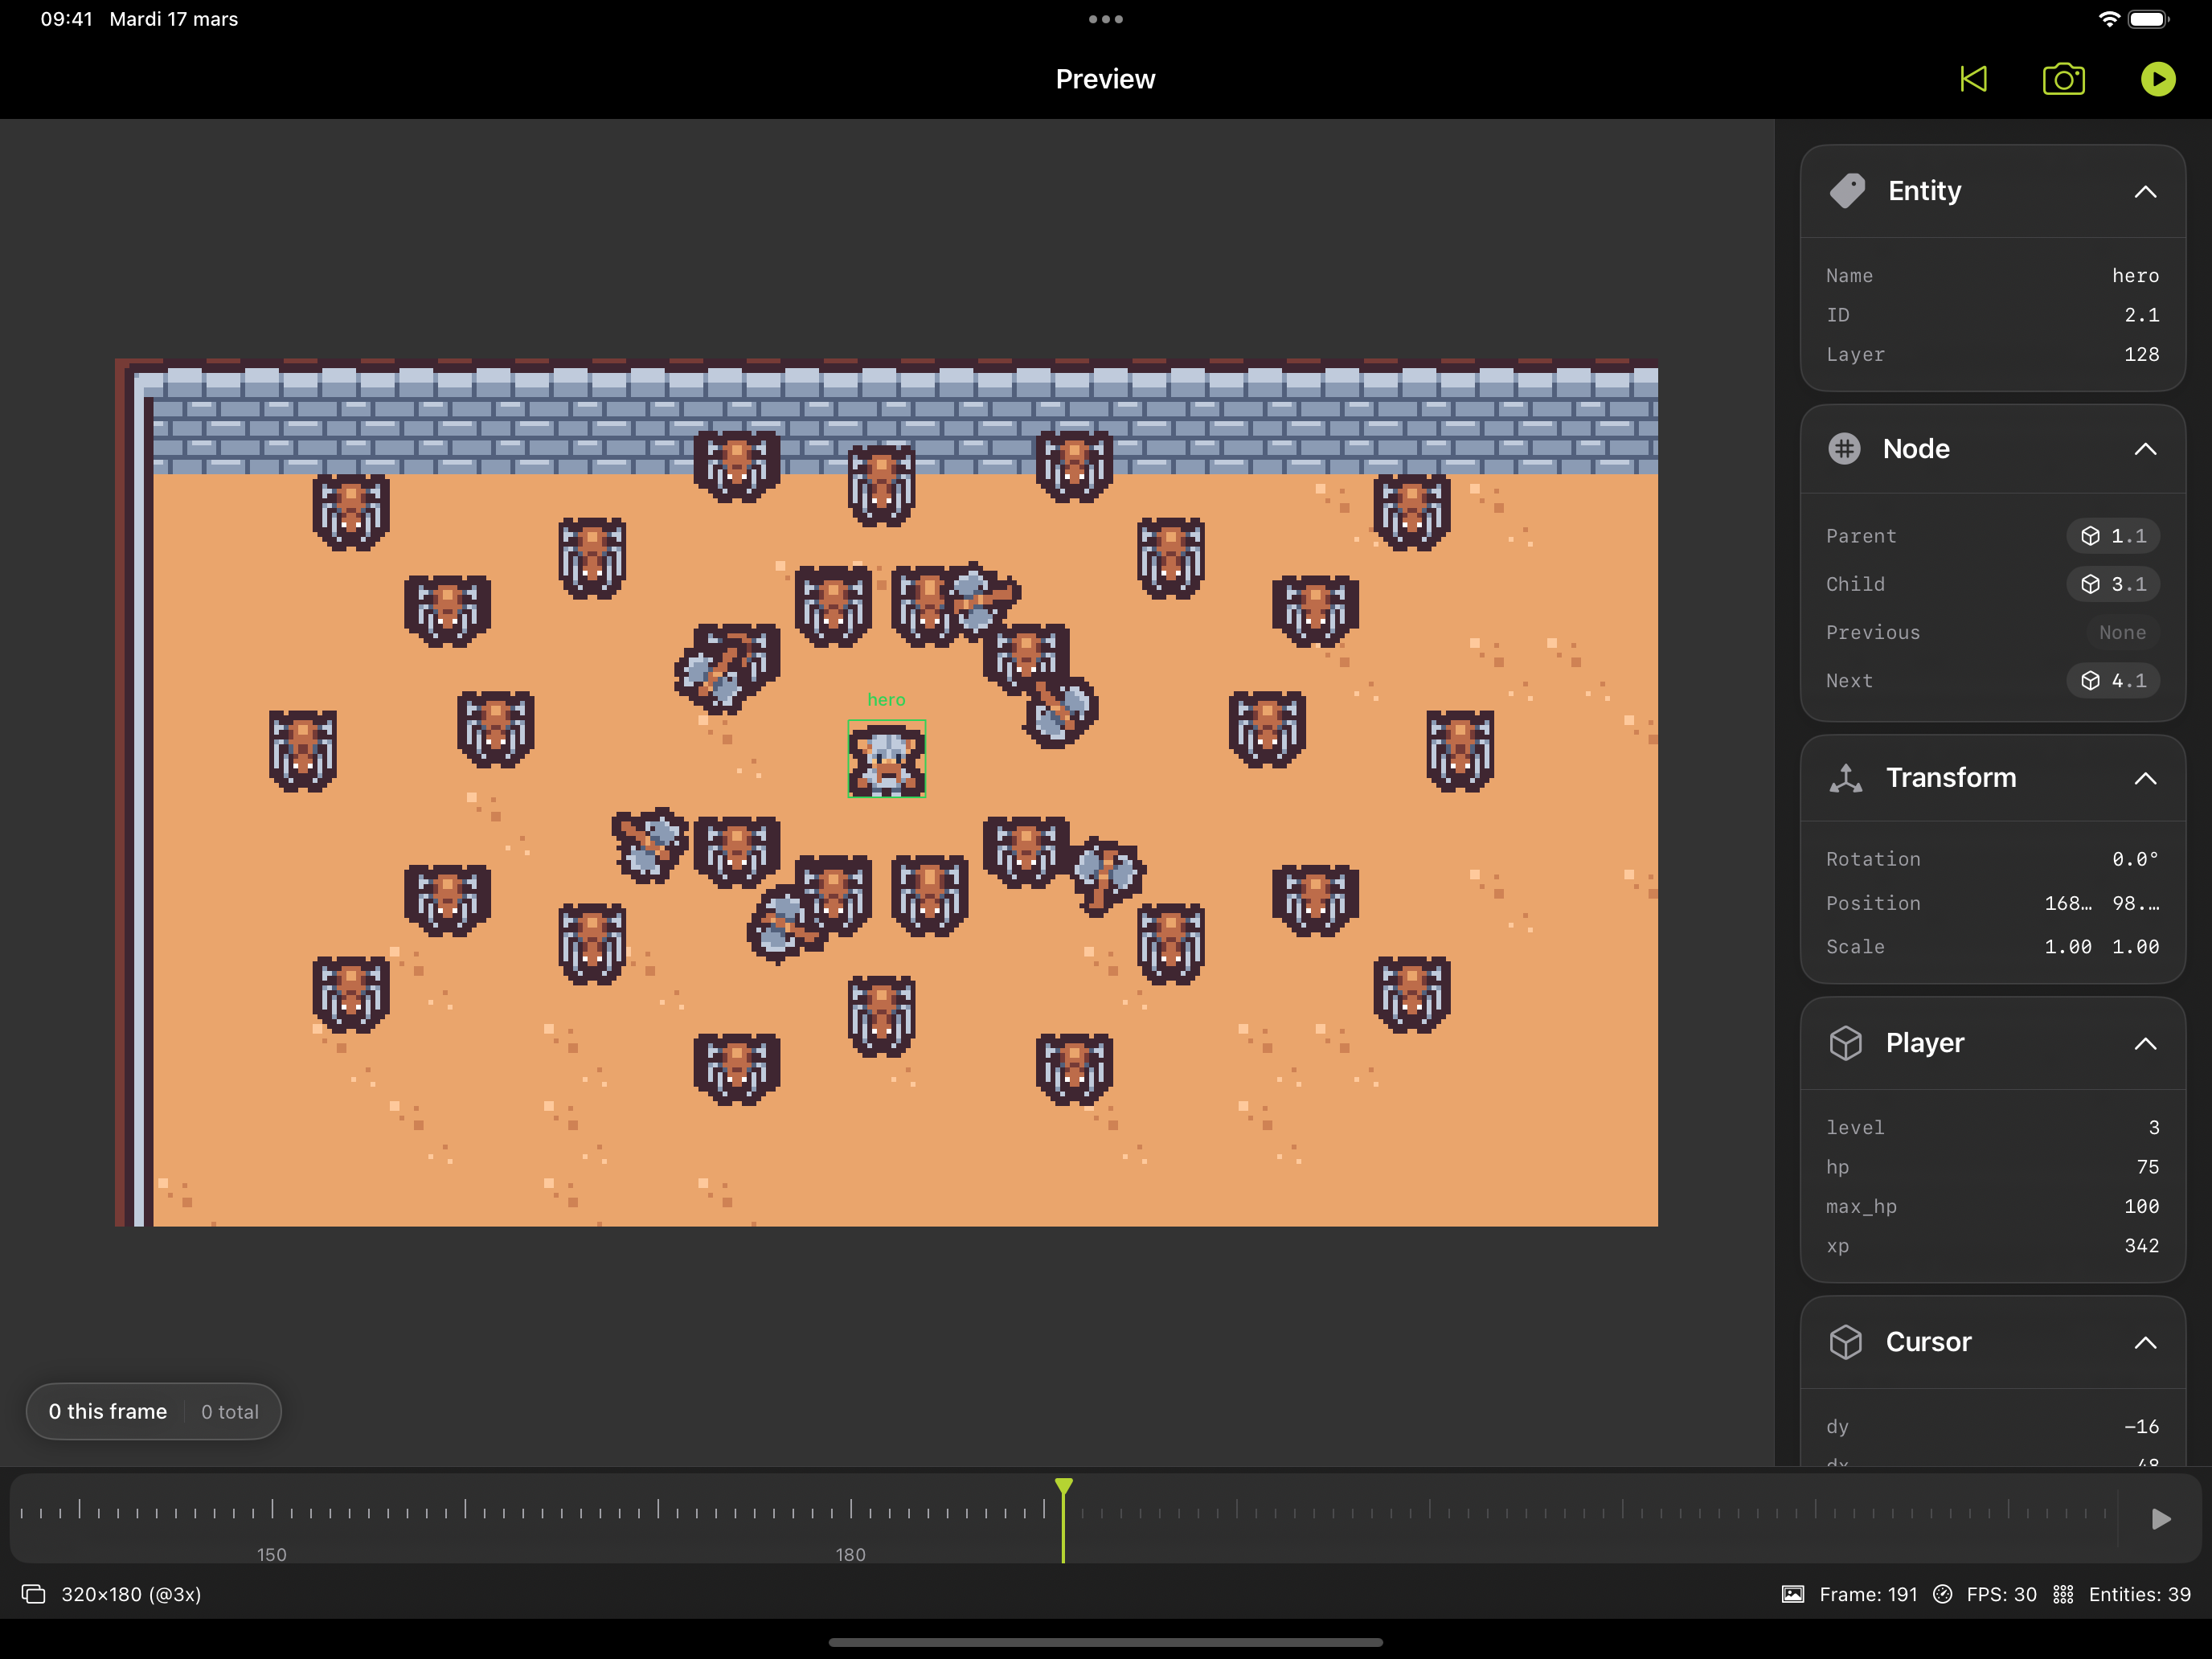This screenshot has width=2212, height=1659.
Task: Take a screenshot with the camera icon
Action: (2063, 79)
